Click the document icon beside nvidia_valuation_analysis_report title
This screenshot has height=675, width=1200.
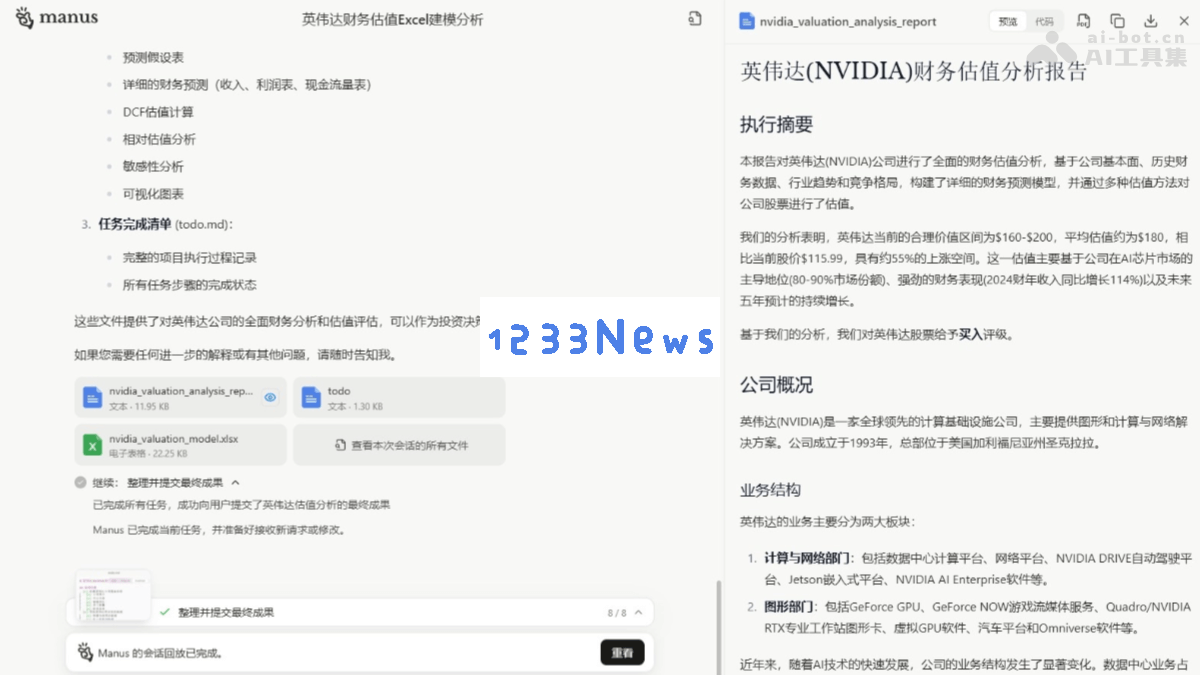pyautogui.click(x=746, y=21)
